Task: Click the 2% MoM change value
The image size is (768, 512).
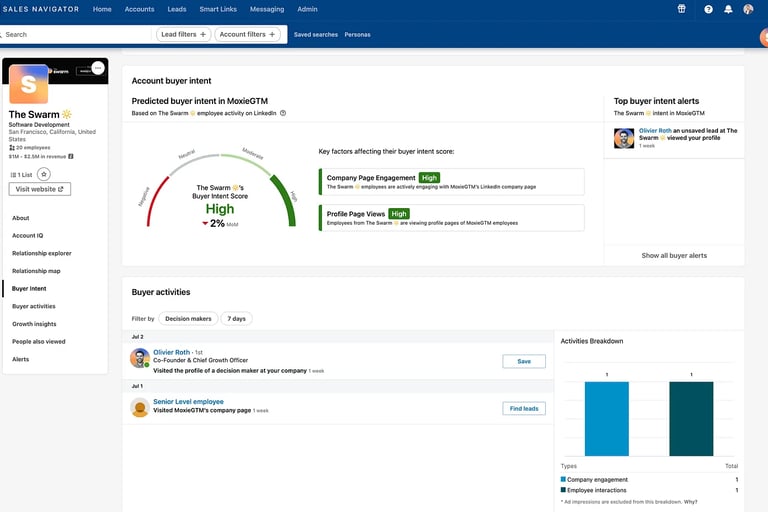Action: pos(217,223)
